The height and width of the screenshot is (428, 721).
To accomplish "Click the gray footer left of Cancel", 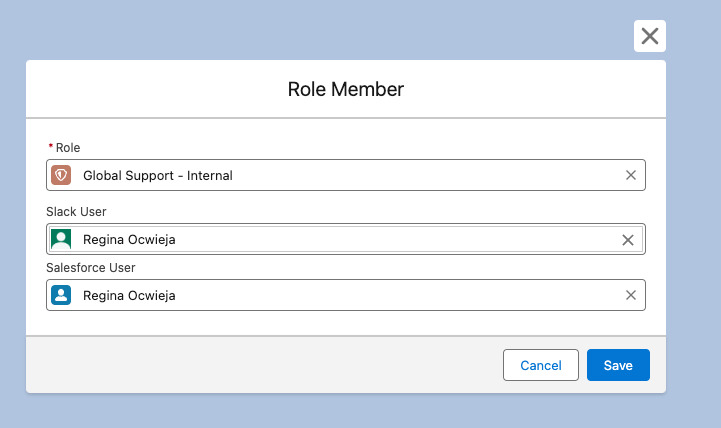I will pyautogui.click(x=262, y=365).
